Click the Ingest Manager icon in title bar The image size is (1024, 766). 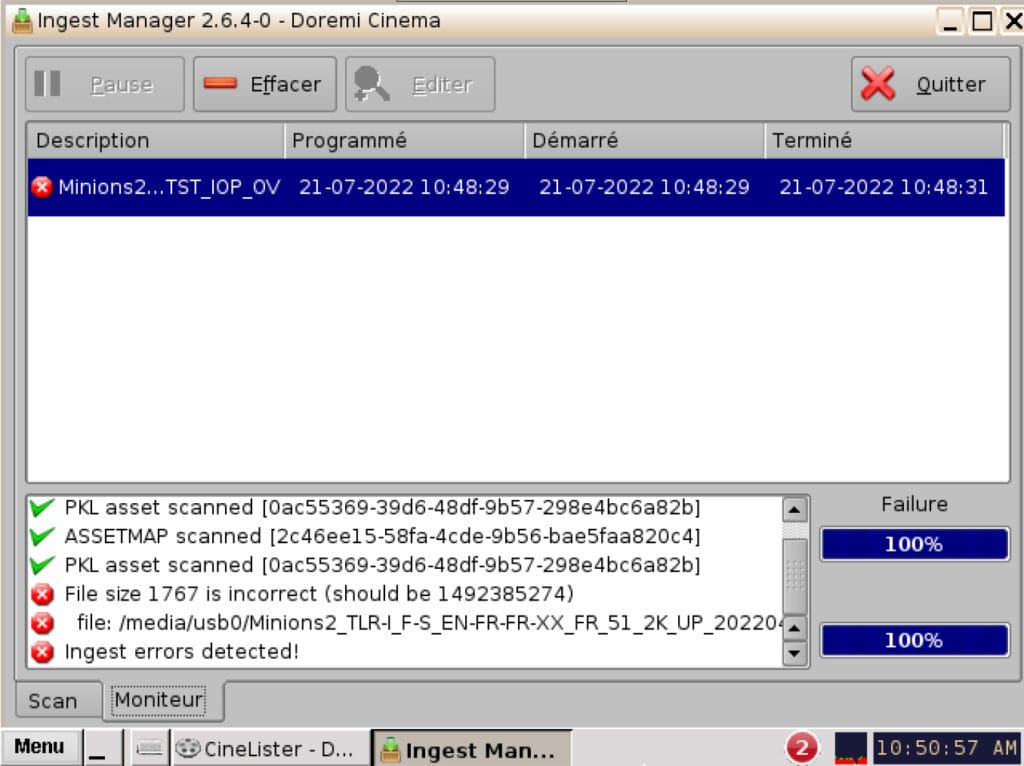coord(22,21)
